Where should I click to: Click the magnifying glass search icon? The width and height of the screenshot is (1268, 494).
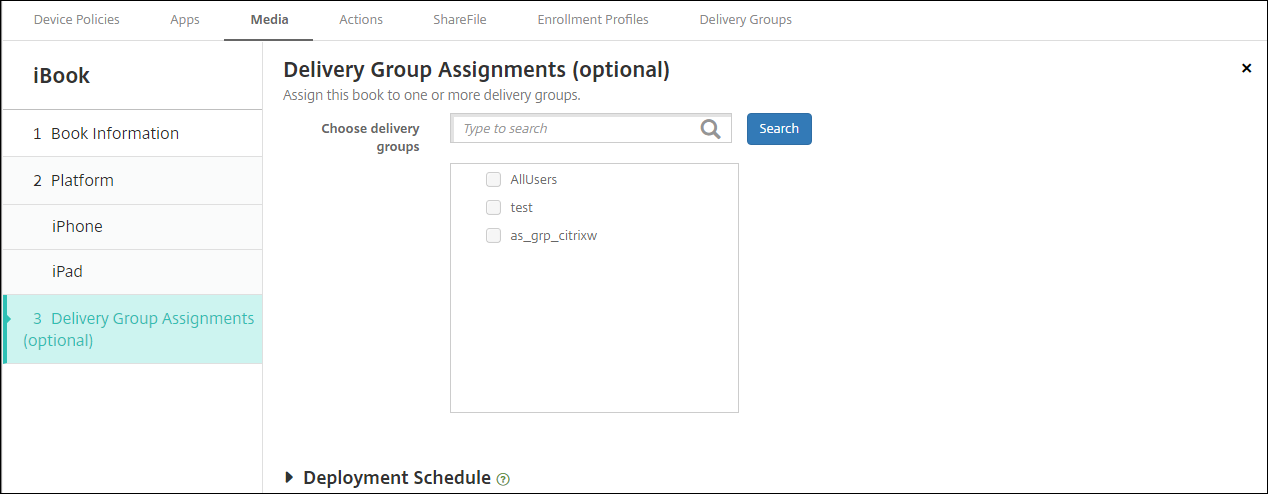click(710, 129)
